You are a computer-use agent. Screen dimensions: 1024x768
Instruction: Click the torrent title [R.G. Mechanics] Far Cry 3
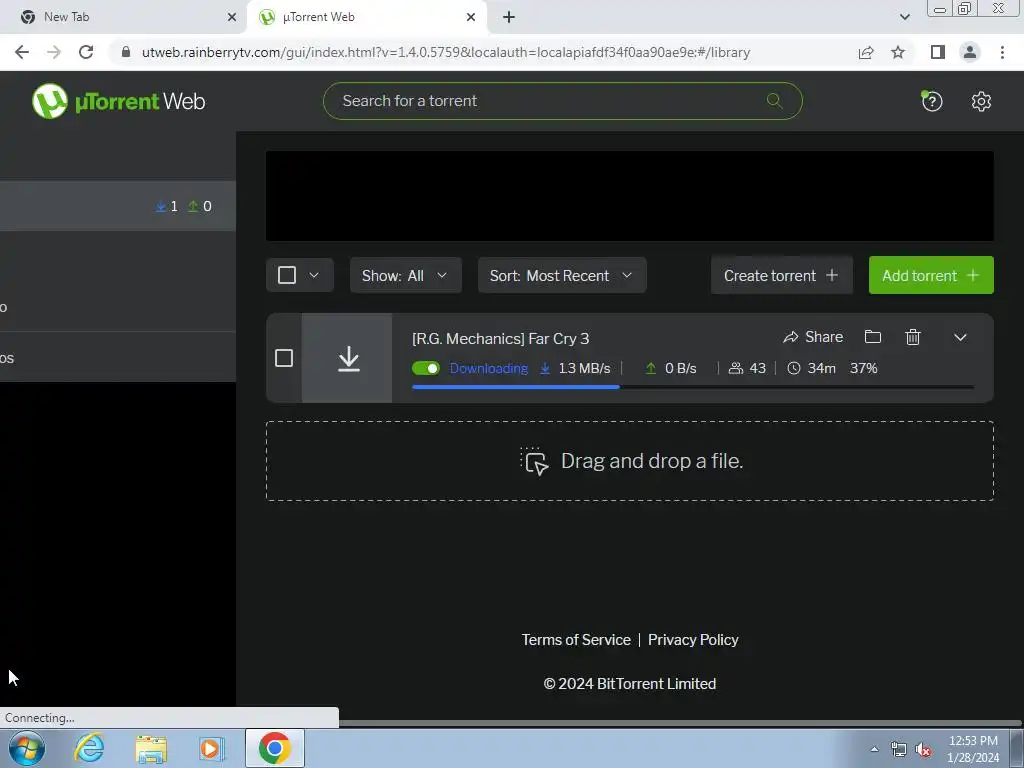(x=500, y=338)
